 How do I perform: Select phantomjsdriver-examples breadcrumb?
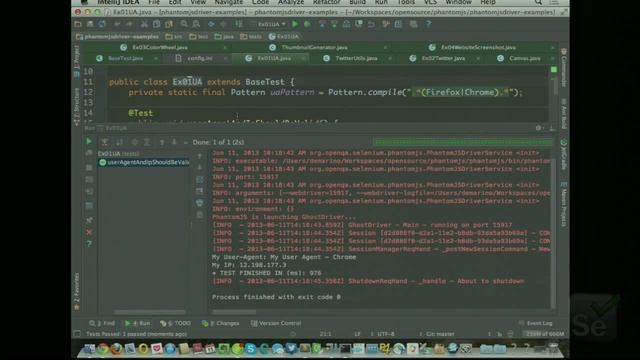tap(118, 36)
